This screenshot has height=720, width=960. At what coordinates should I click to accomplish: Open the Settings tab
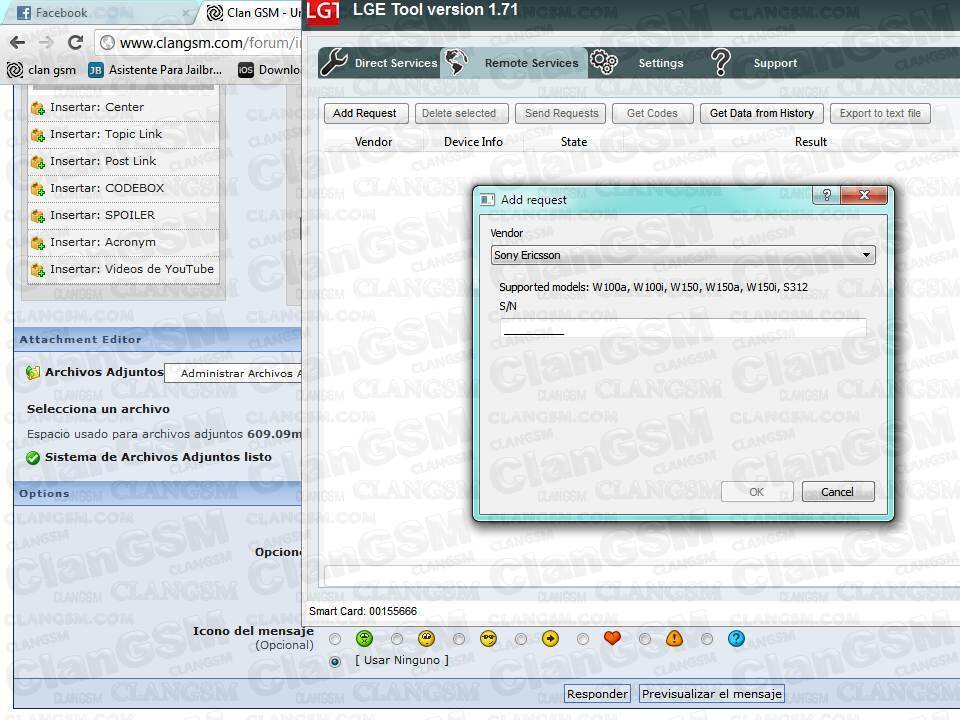pos(637,62)
